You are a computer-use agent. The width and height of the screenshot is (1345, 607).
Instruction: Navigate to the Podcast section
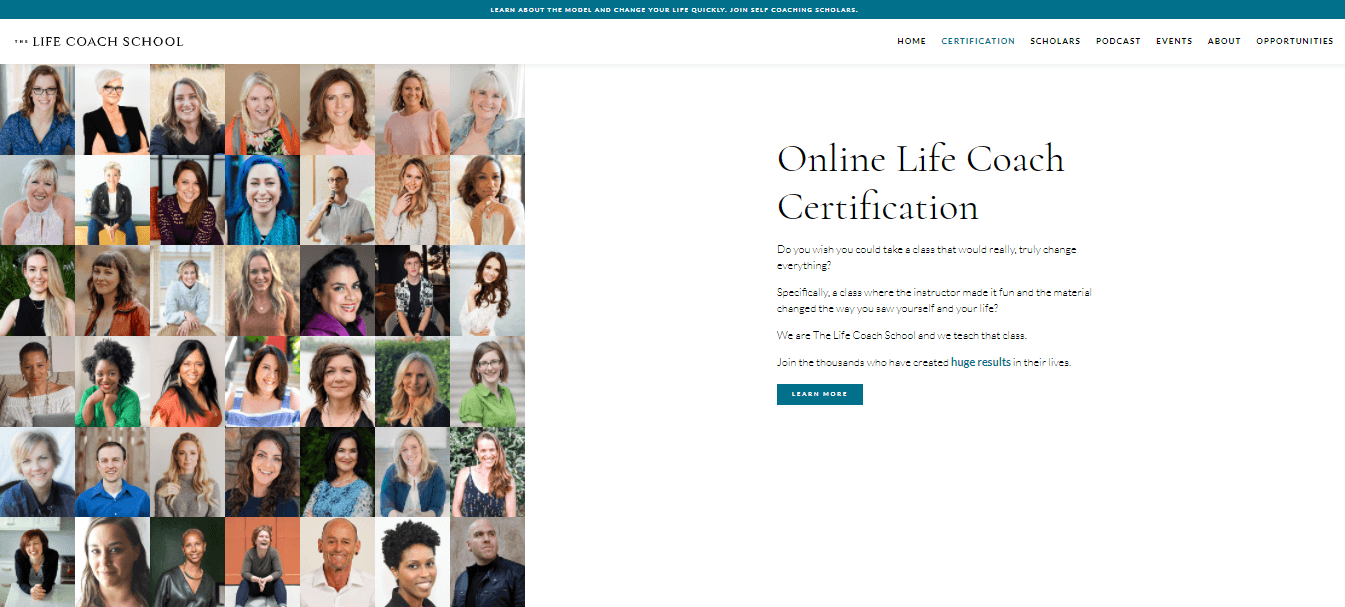click(1117, 42)
